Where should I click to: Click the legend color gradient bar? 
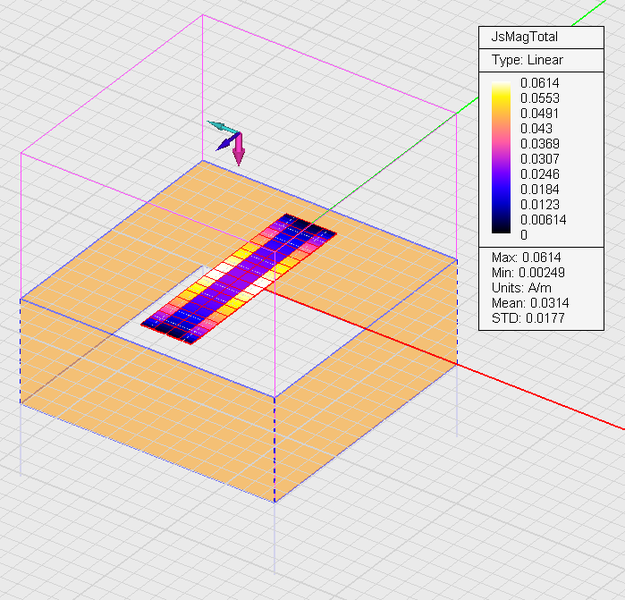[502, 158]
